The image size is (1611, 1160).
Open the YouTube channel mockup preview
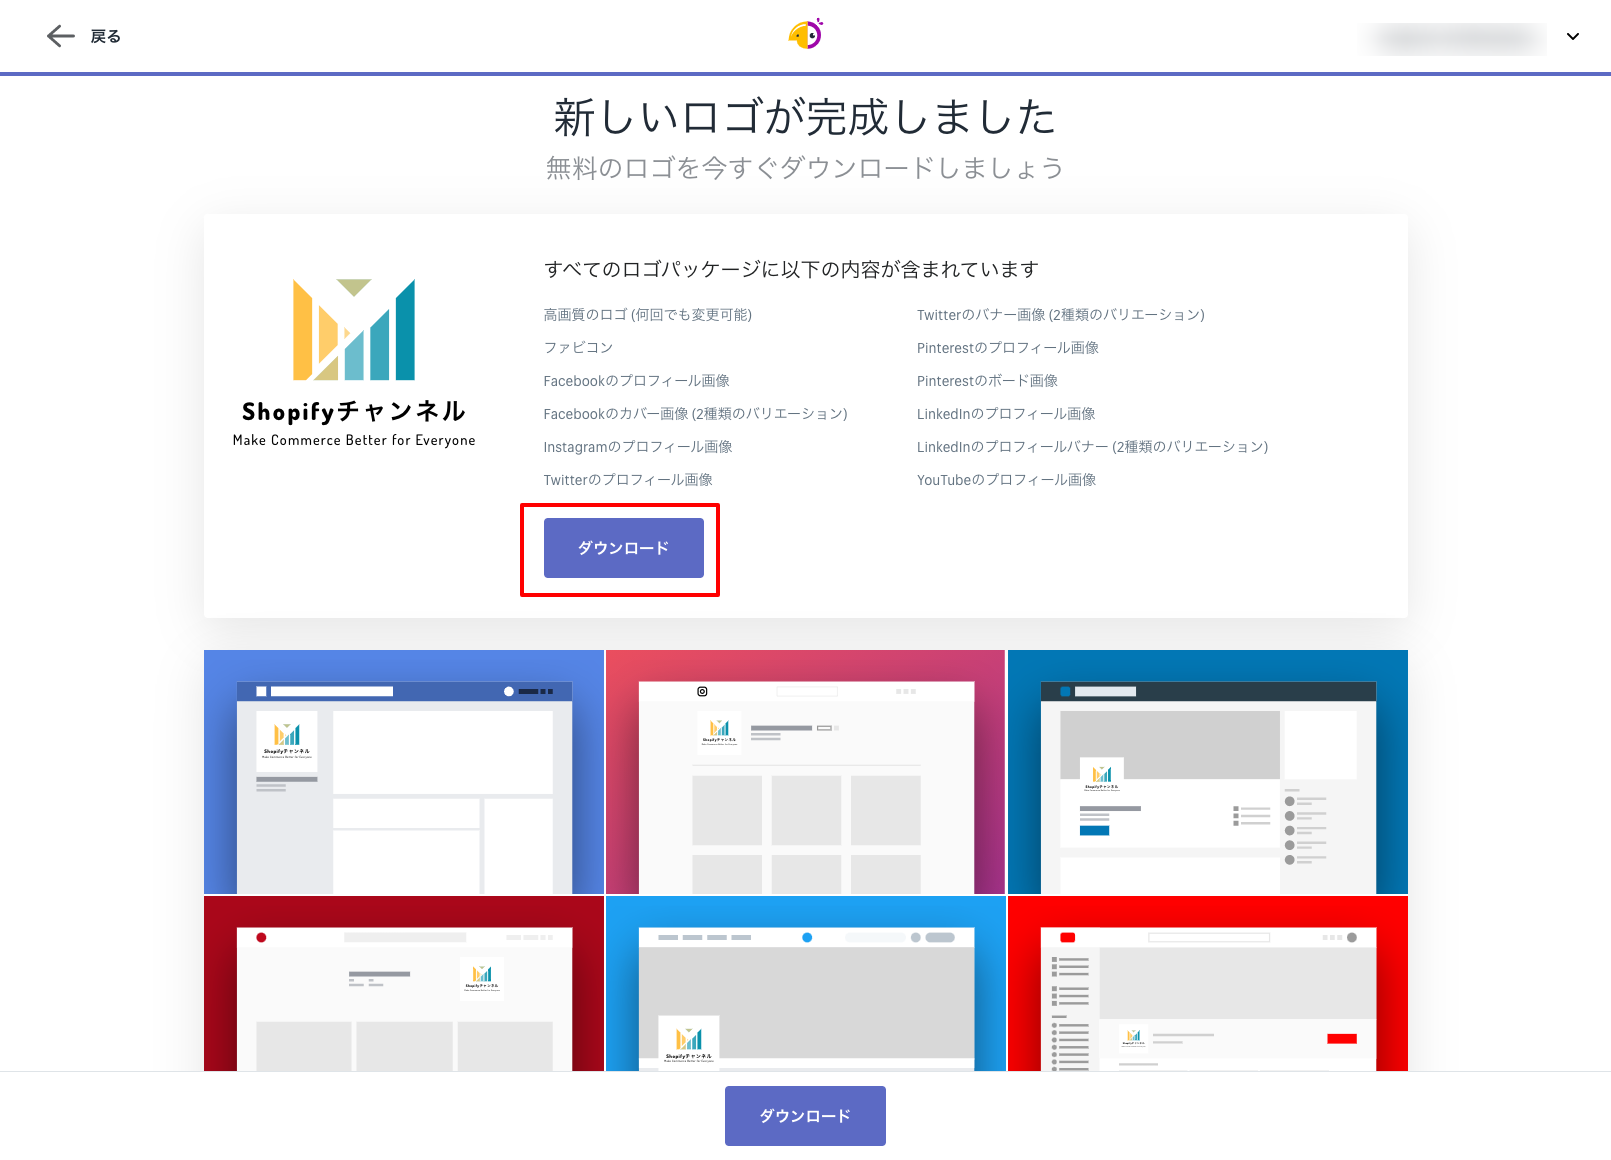(1208, 983)
